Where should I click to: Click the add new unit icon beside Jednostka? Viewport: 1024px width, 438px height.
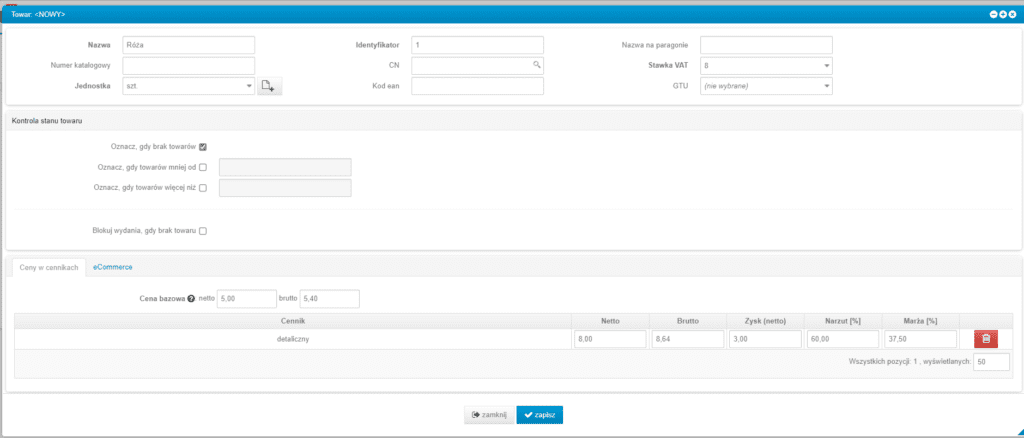tap(269, 87)
